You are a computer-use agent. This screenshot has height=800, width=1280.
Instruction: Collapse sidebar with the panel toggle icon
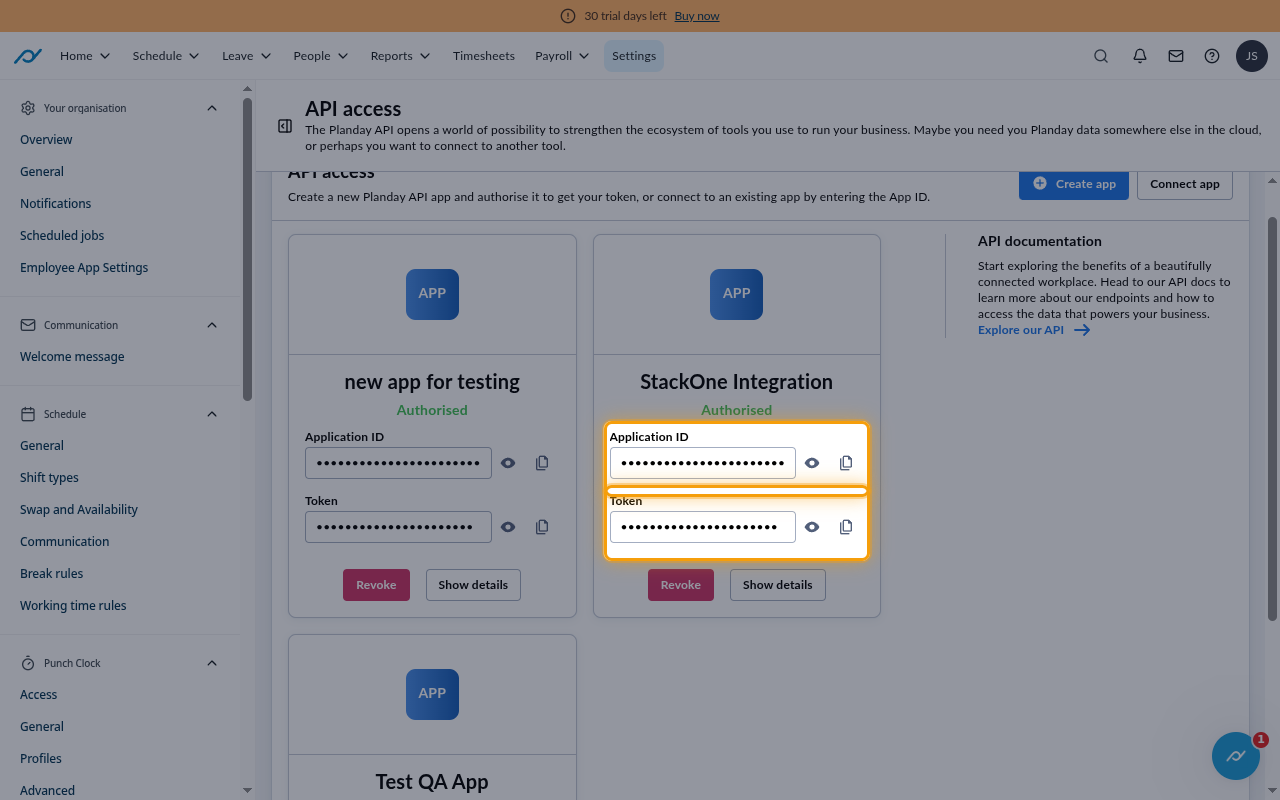click(285, 126)
